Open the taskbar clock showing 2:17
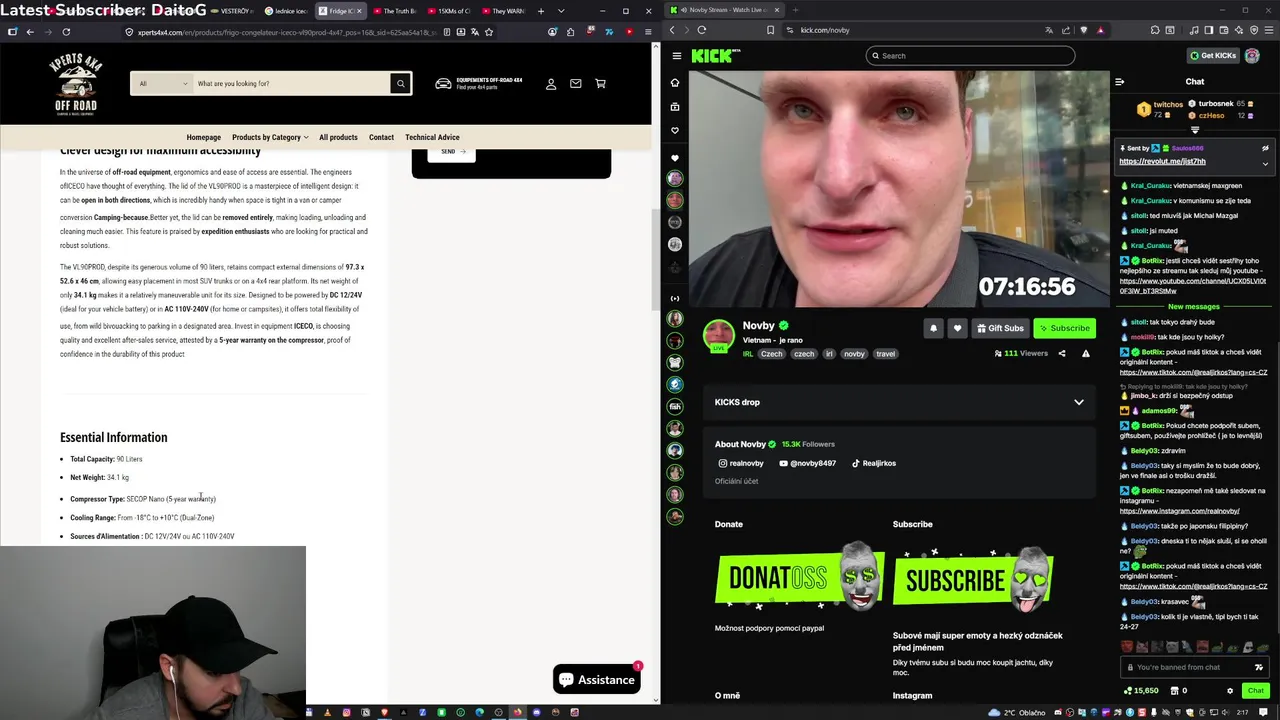 (x=1242, y=712)
